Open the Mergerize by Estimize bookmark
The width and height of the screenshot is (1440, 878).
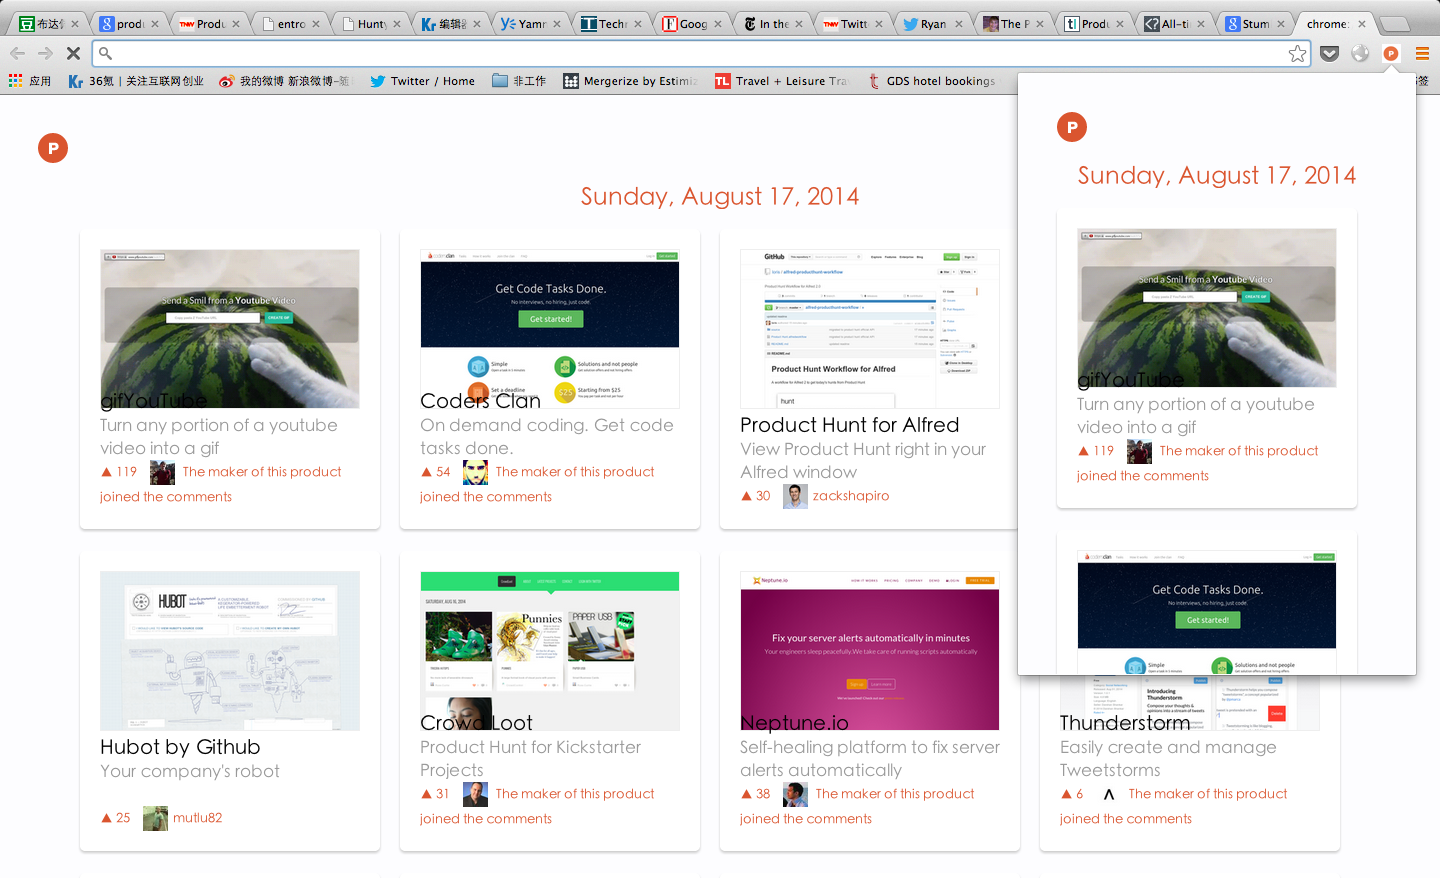[631, 81]
